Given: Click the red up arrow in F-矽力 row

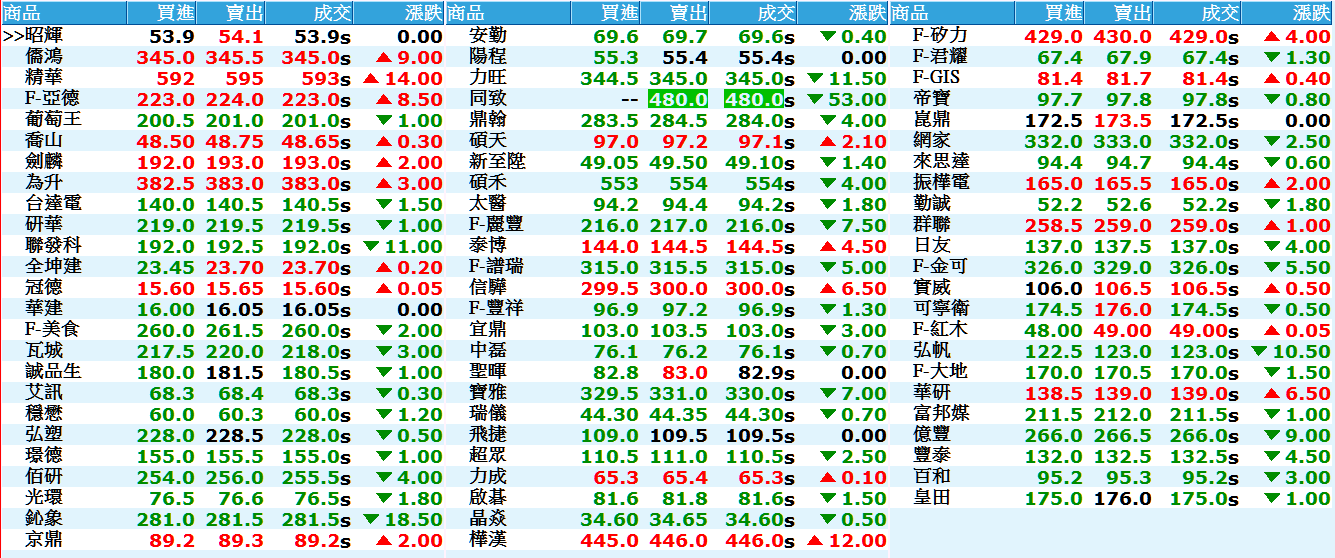Looking at the screenshot, I should point(1272,37).
